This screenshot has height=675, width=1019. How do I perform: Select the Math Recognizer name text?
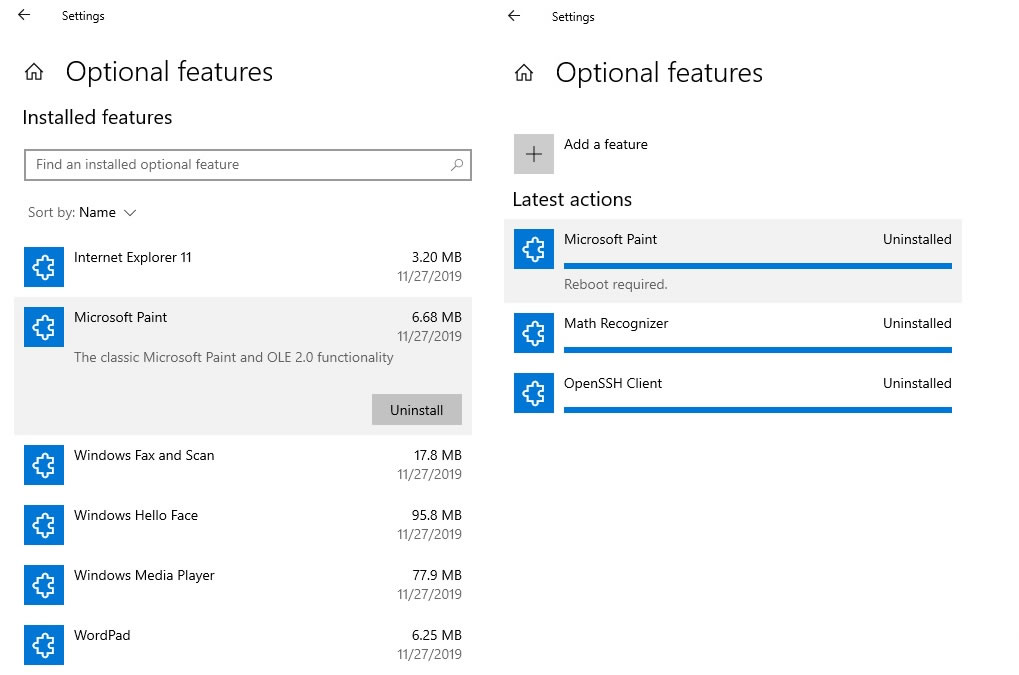point(615,324)
